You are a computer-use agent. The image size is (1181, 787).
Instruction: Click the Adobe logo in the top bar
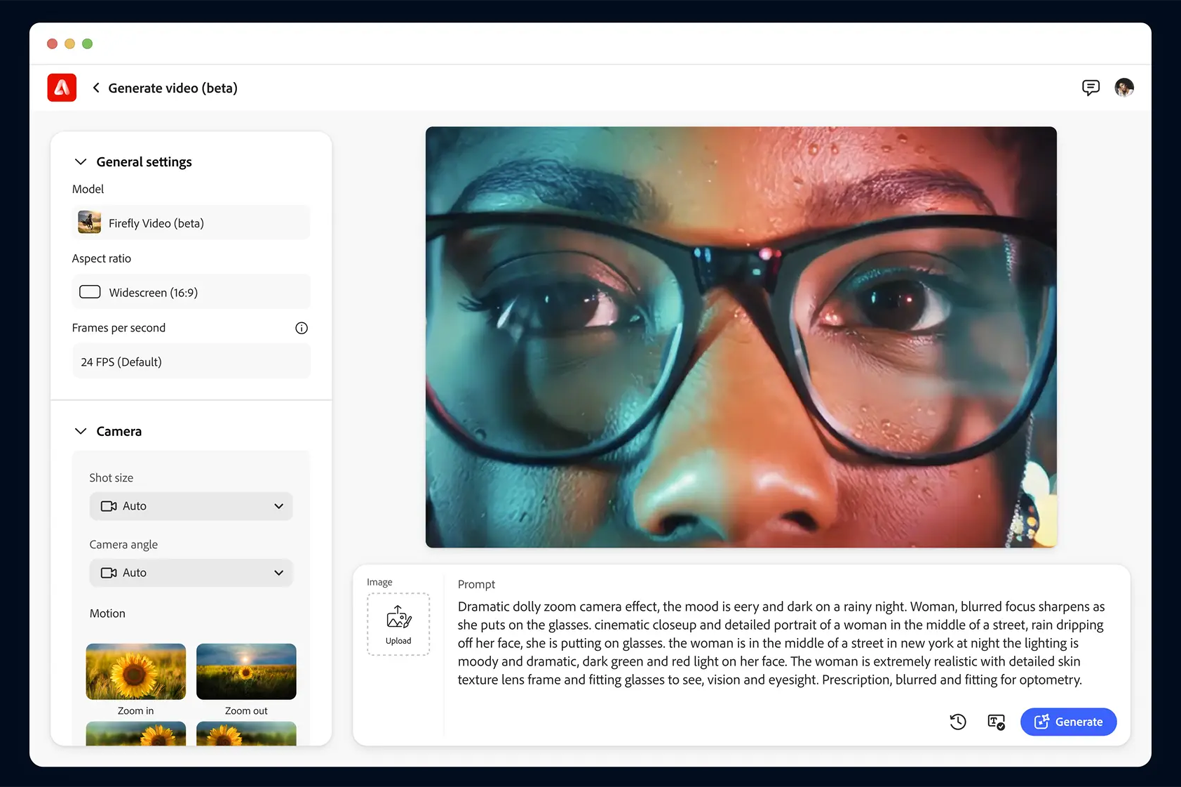click(61, 87)
